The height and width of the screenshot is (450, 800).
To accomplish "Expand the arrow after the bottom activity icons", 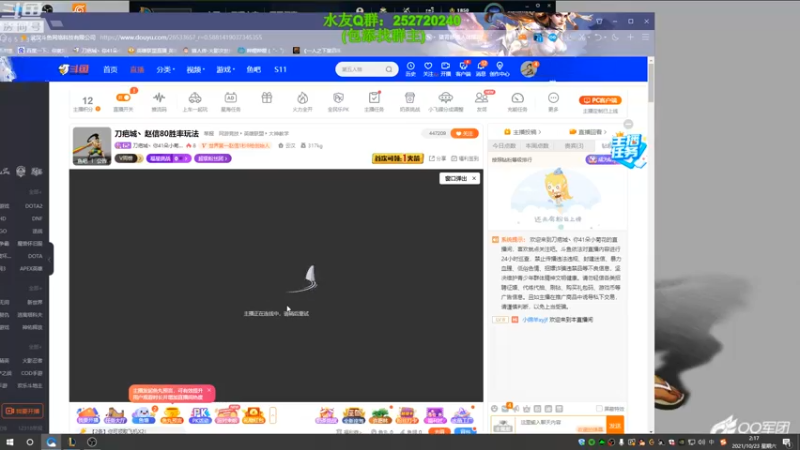I will 273,415.
